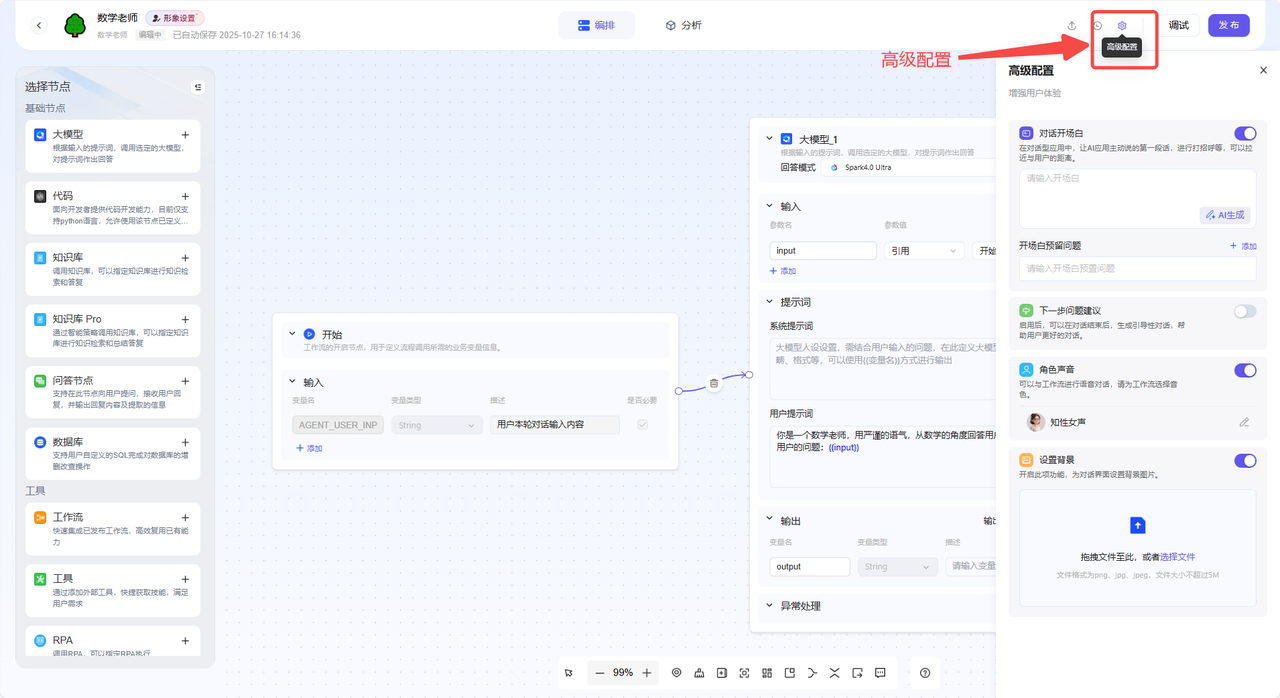The image size is (1280, 698).
Task: Open the String variable type dropdown
Action: [437, 425]
